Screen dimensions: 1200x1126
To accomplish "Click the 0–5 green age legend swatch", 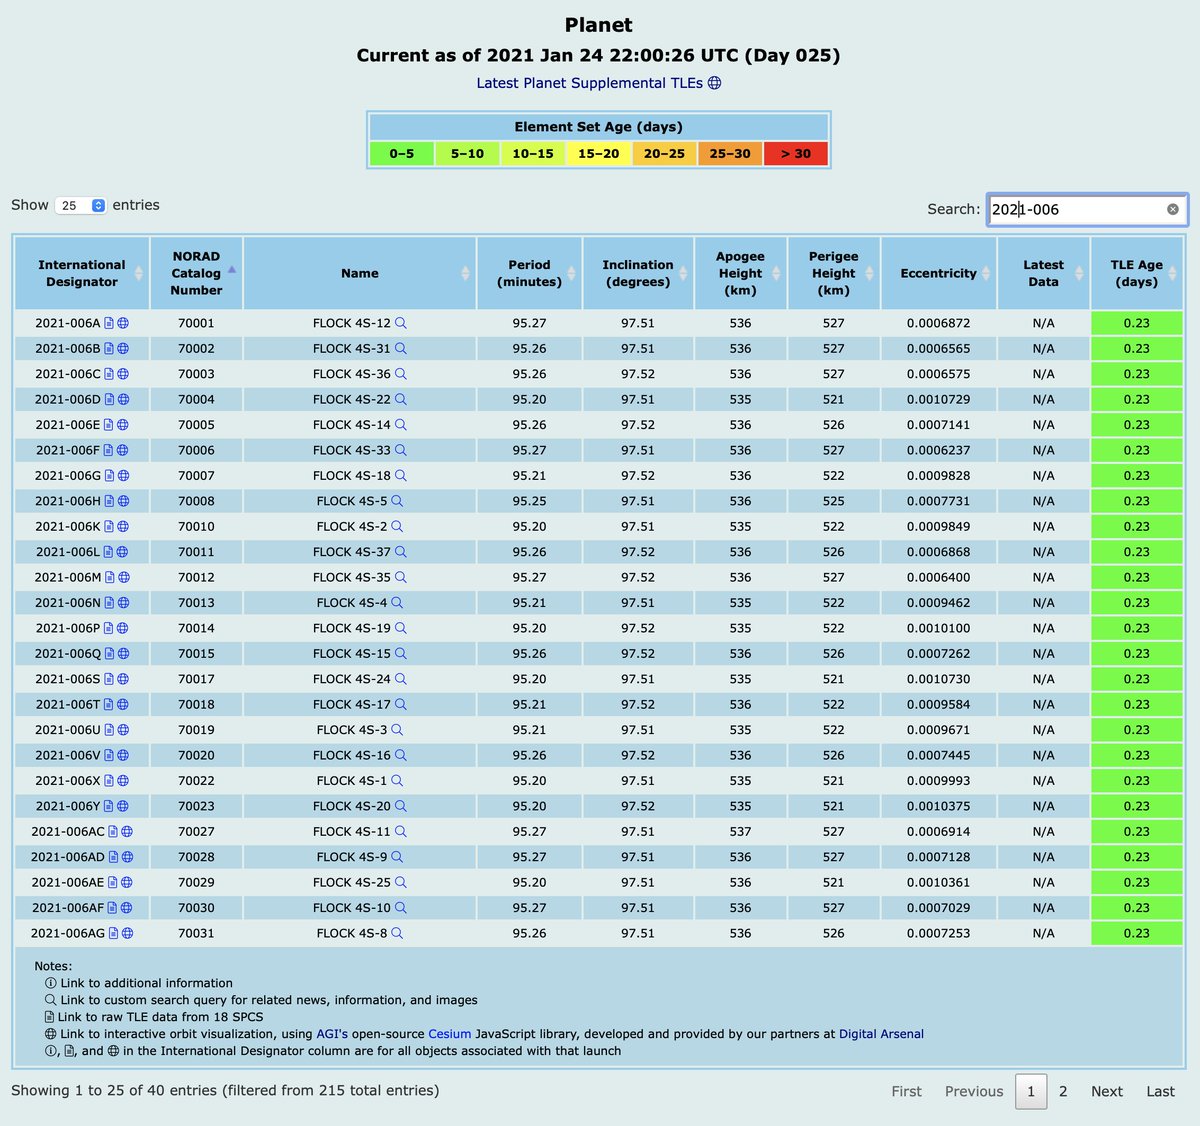I will (401, 153).
